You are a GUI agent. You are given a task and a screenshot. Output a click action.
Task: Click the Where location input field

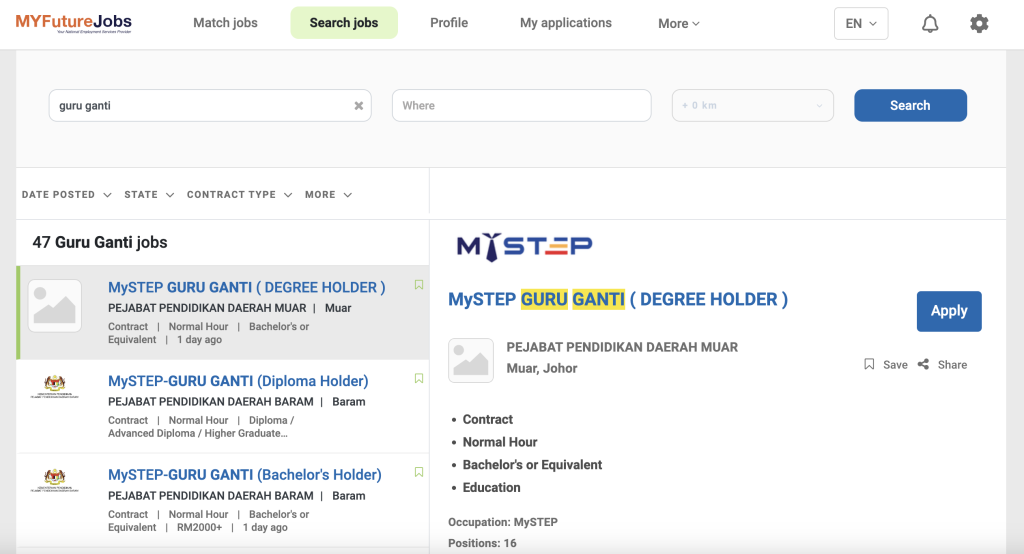[521, 106]
